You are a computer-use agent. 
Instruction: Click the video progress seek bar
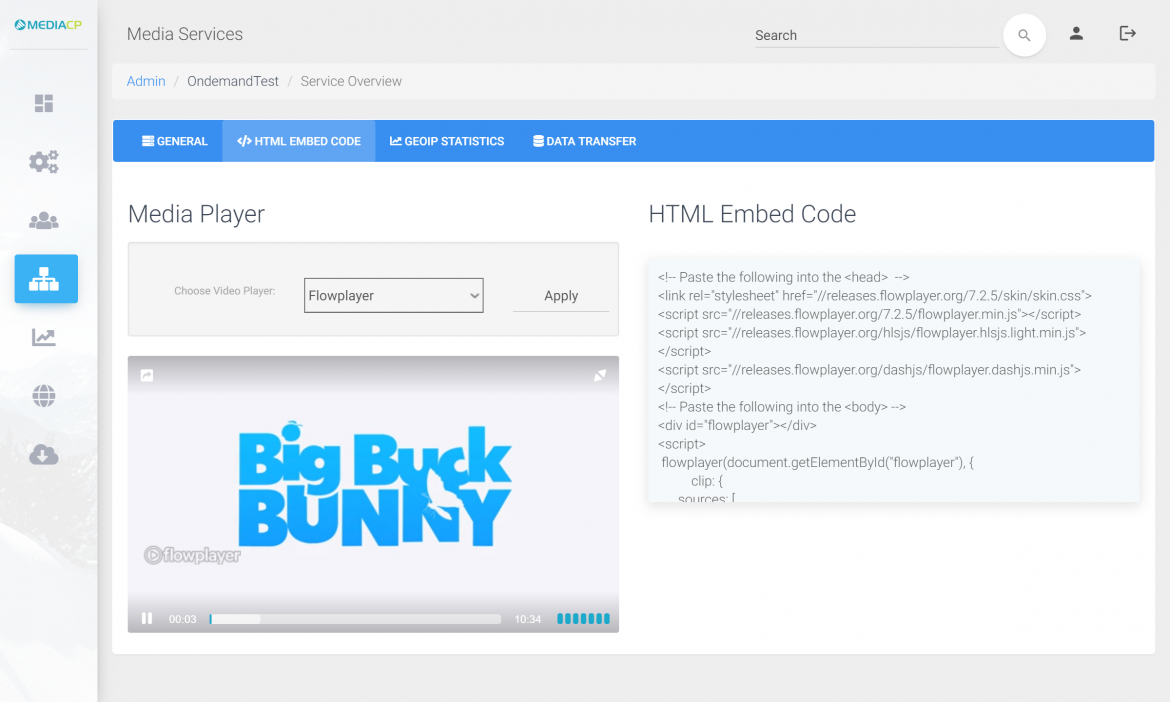(x=355, y=620)
